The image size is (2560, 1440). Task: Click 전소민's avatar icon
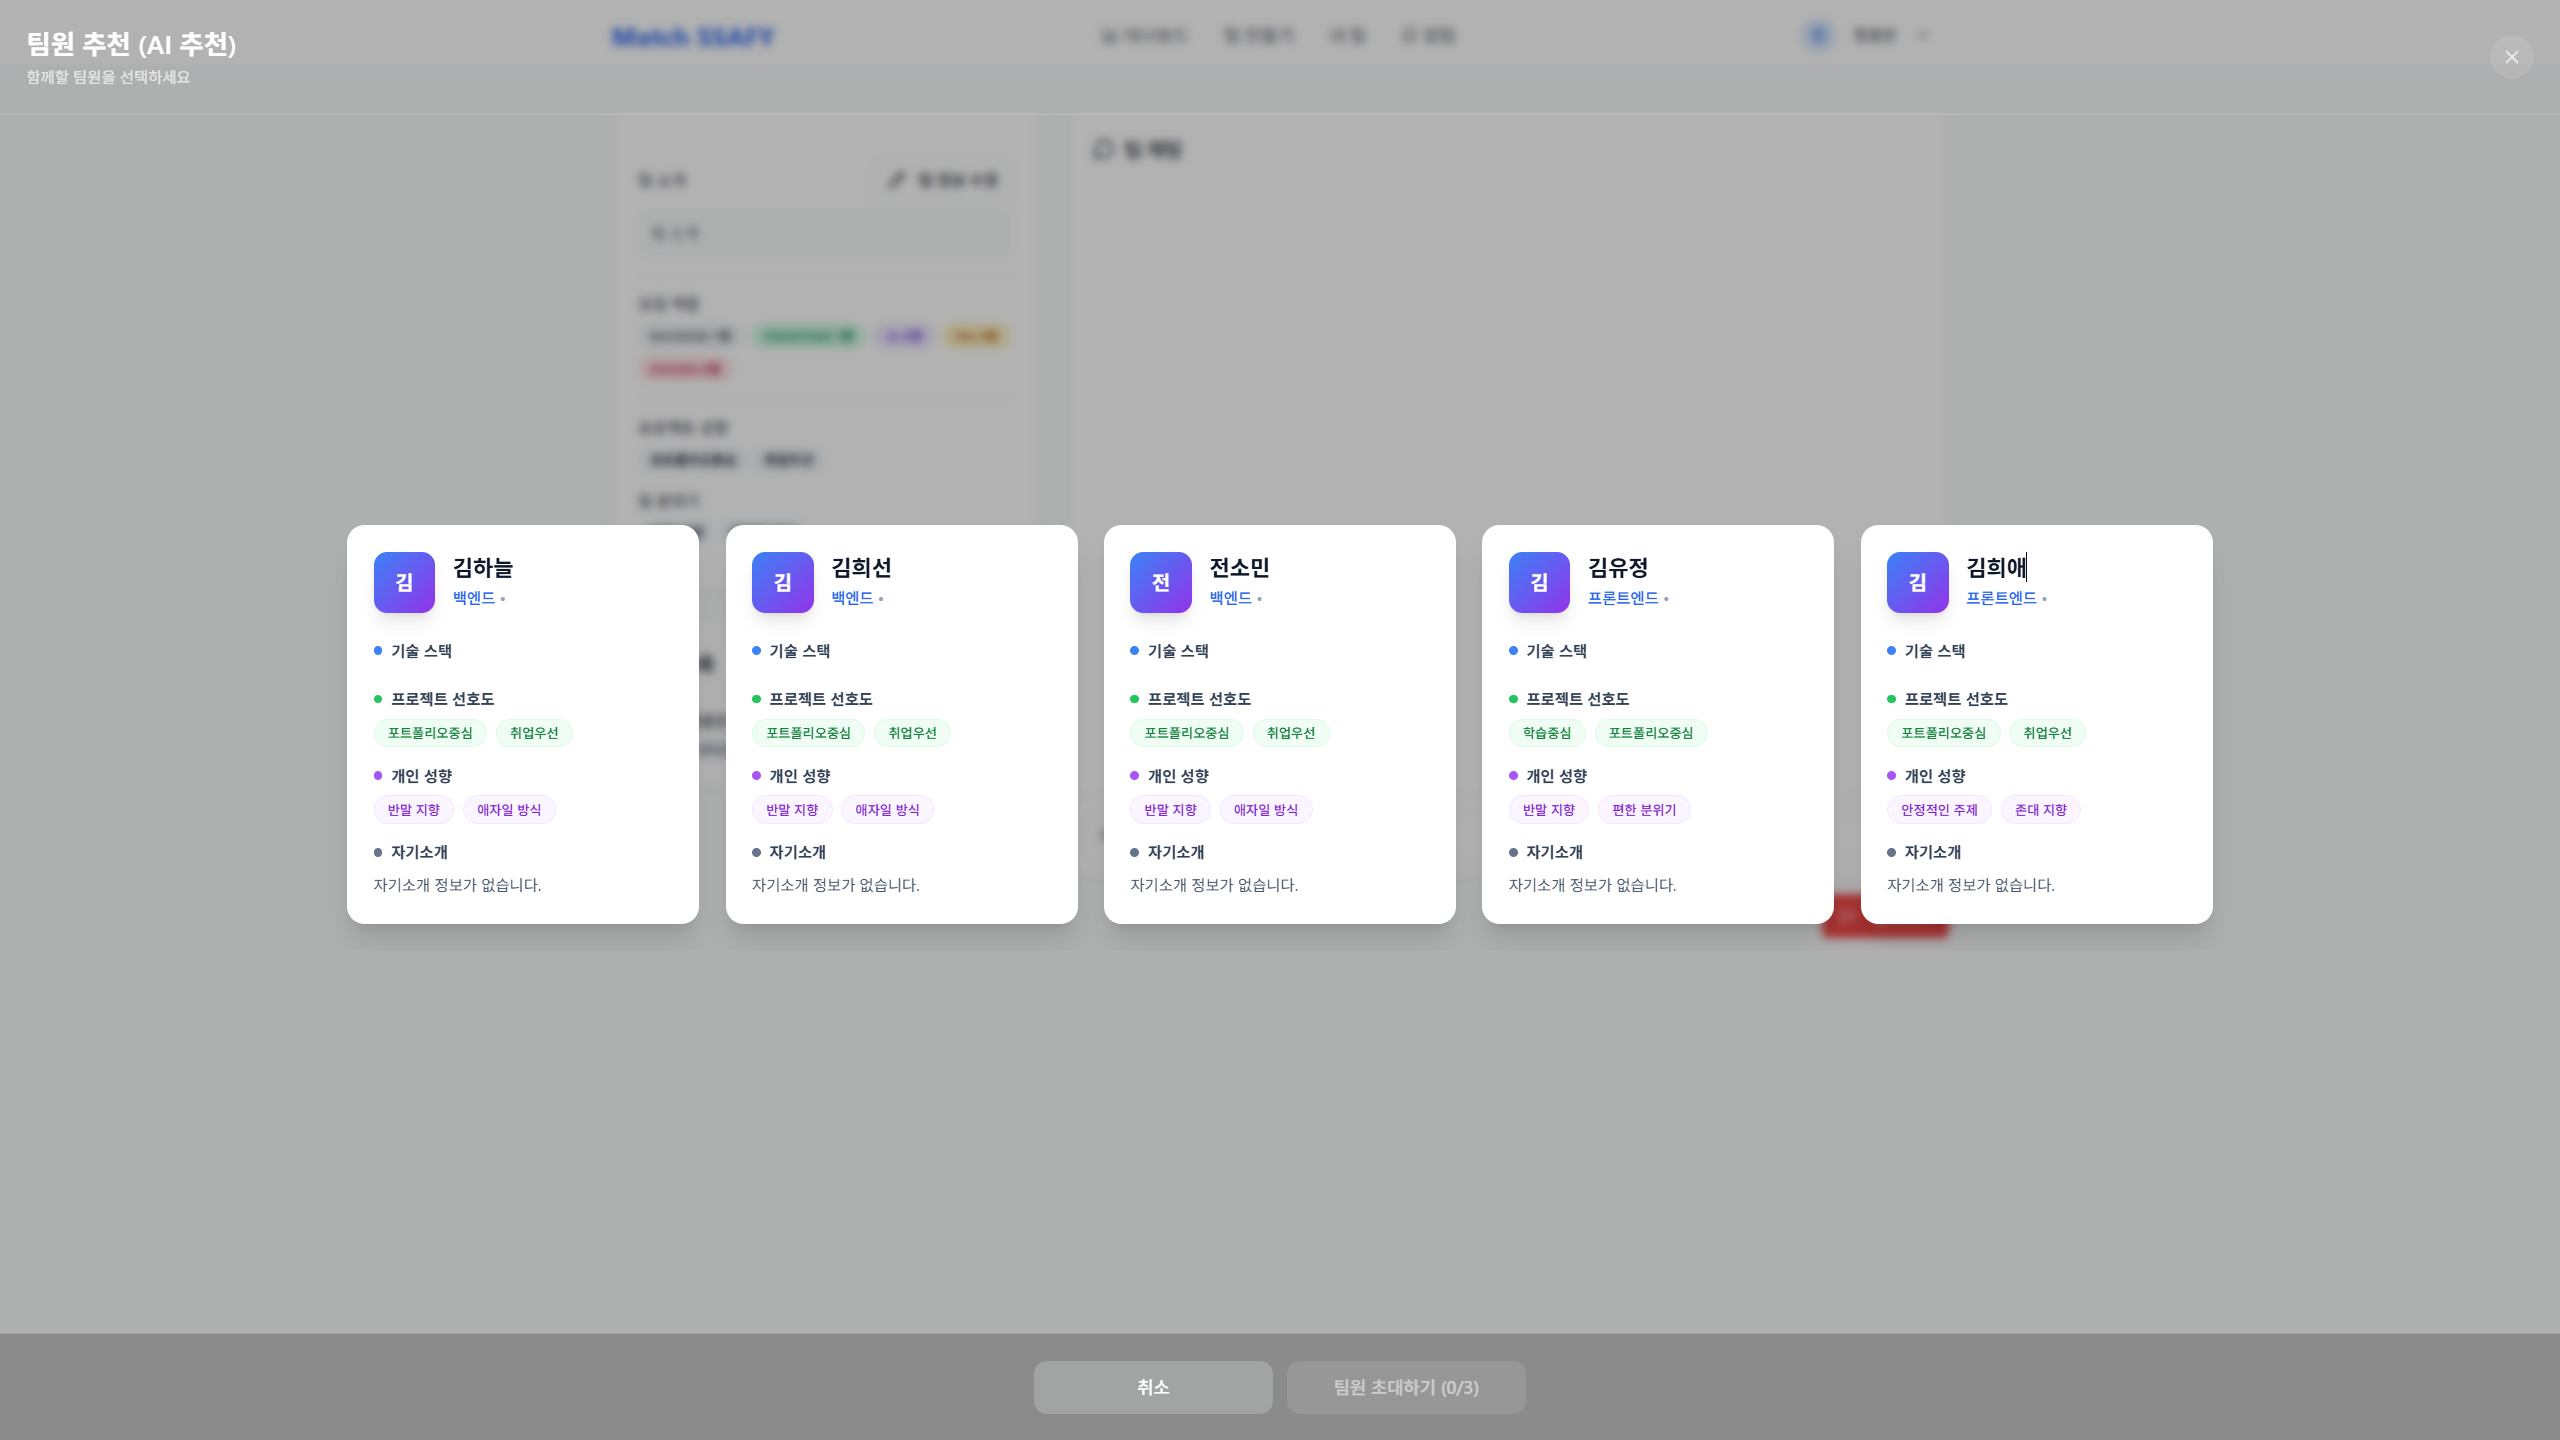[1160, 582]
